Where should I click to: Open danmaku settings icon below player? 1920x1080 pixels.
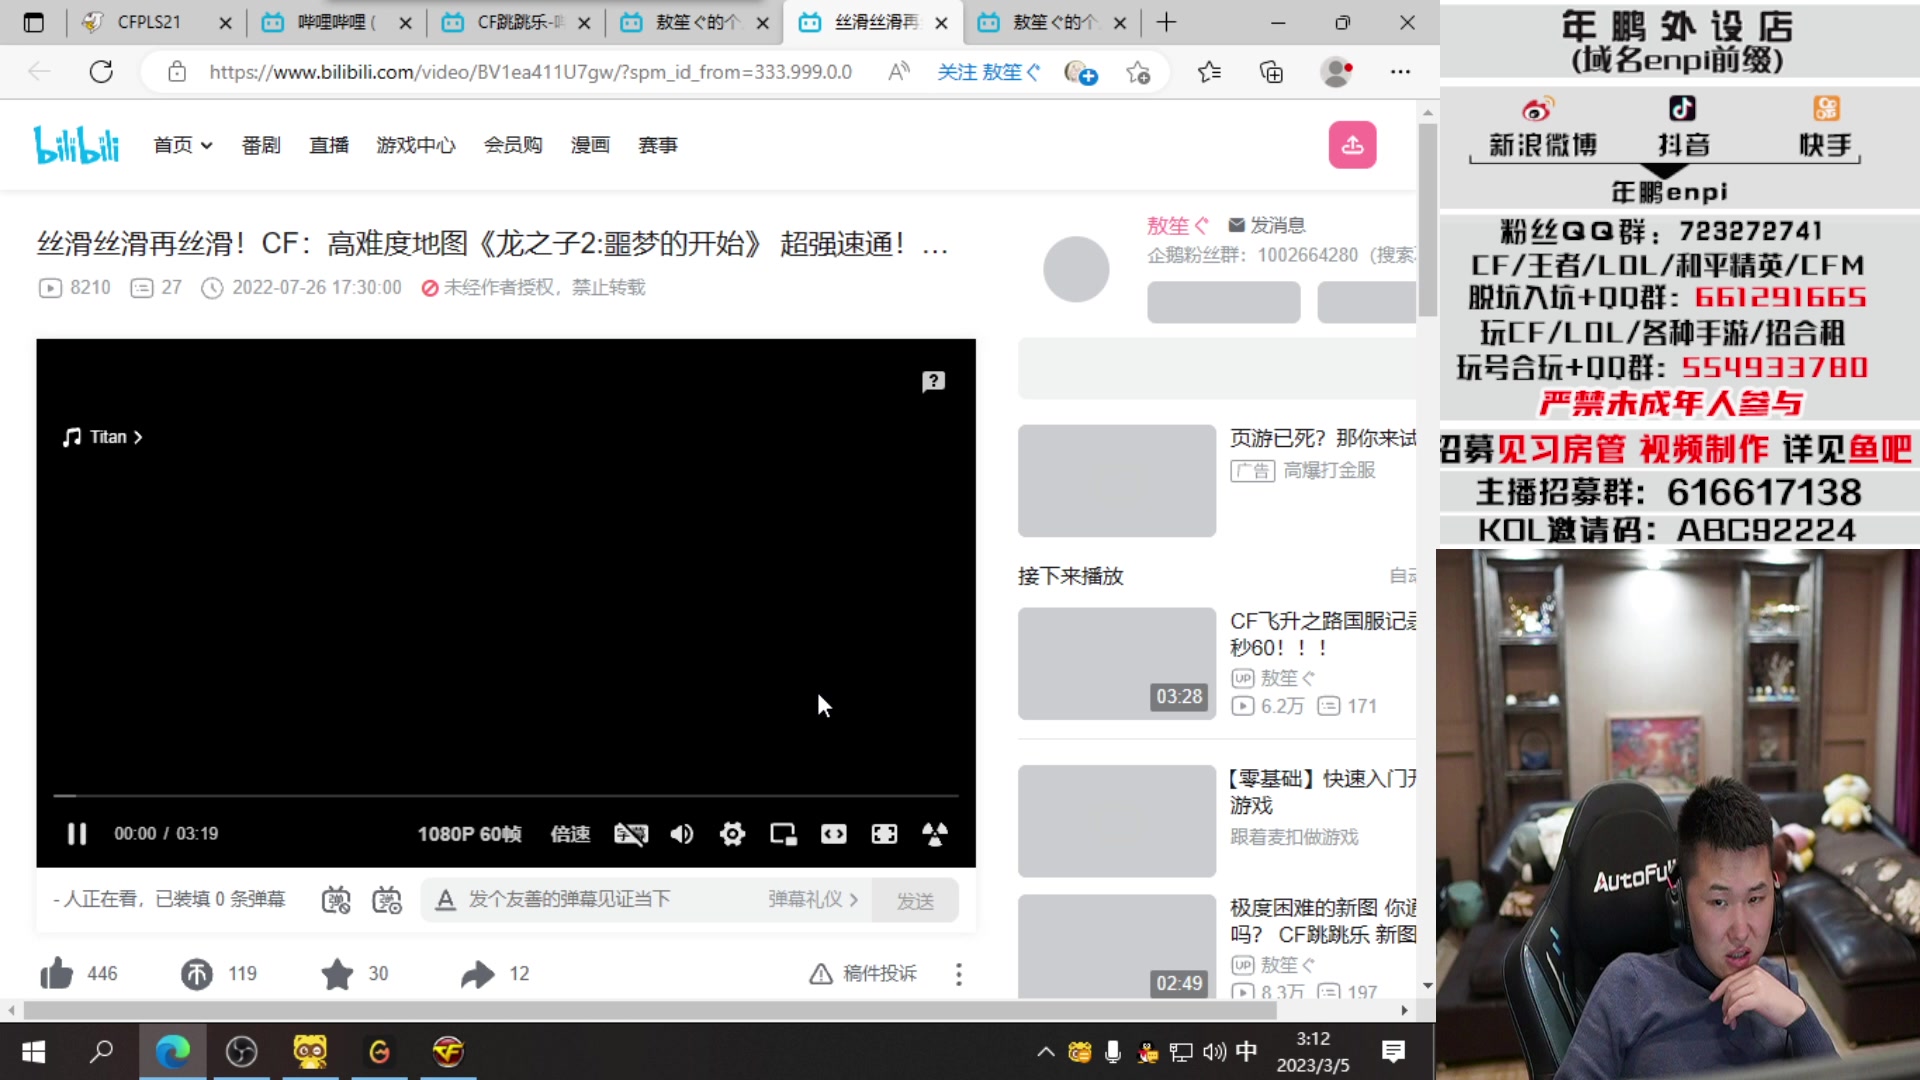[387, 900]
